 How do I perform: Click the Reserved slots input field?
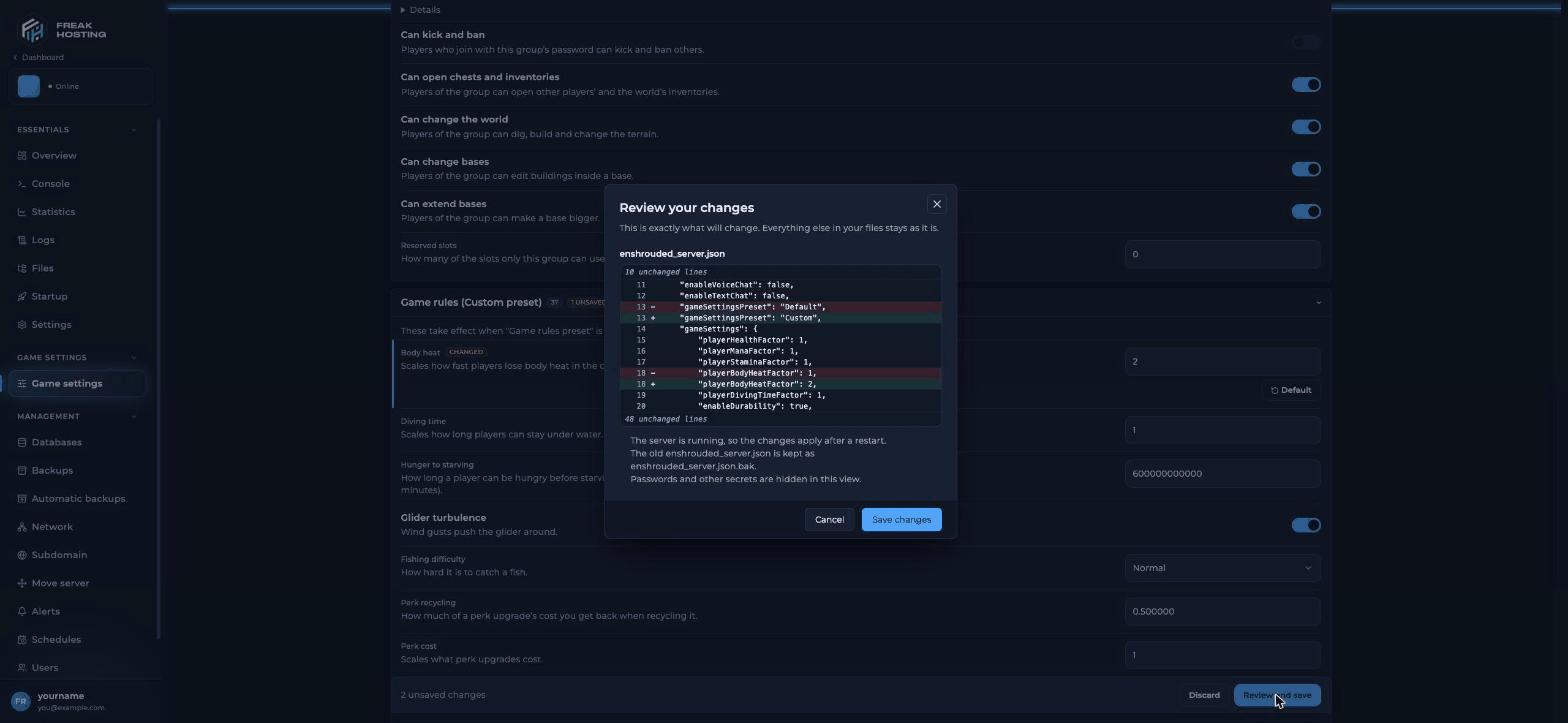click(1222, 254)
